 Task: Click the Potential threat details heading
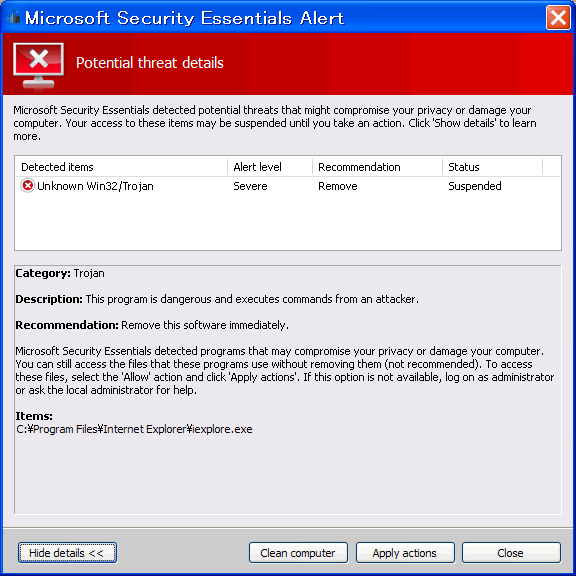[150, 63]
